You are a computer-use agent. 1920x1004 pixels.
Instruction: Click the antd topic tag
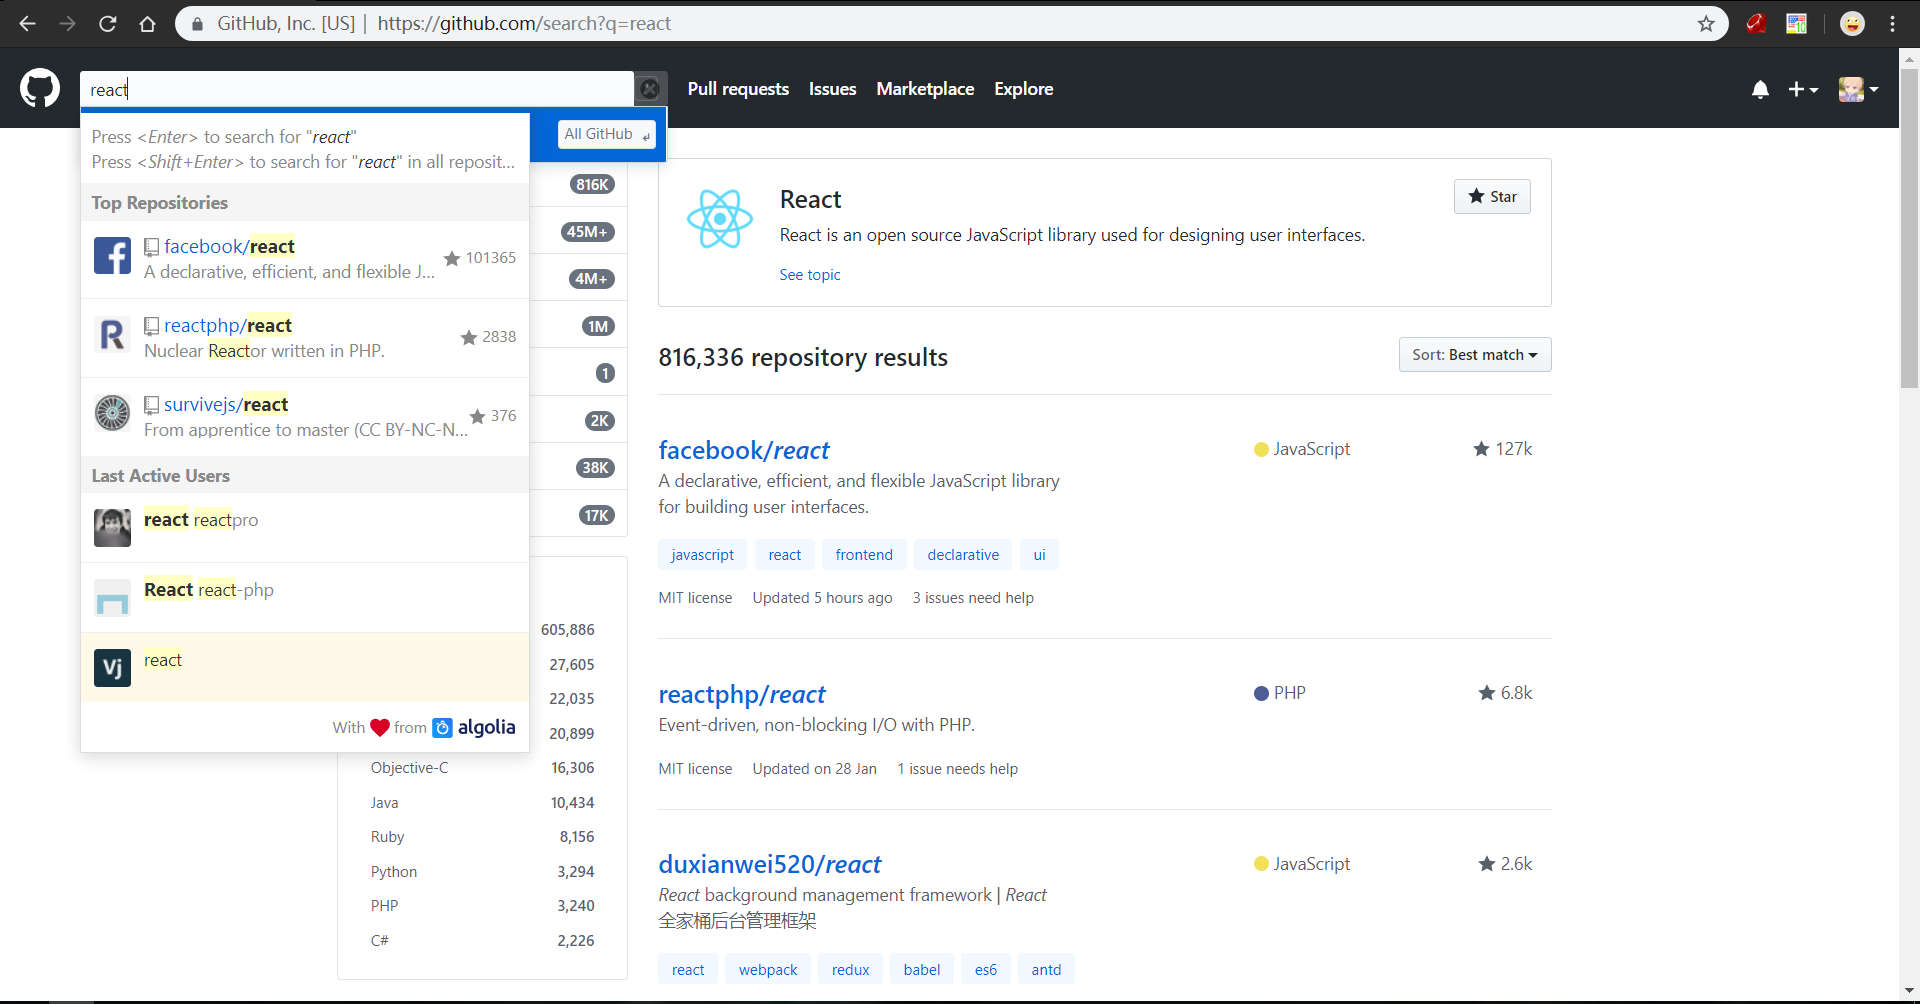(1046, 970)
